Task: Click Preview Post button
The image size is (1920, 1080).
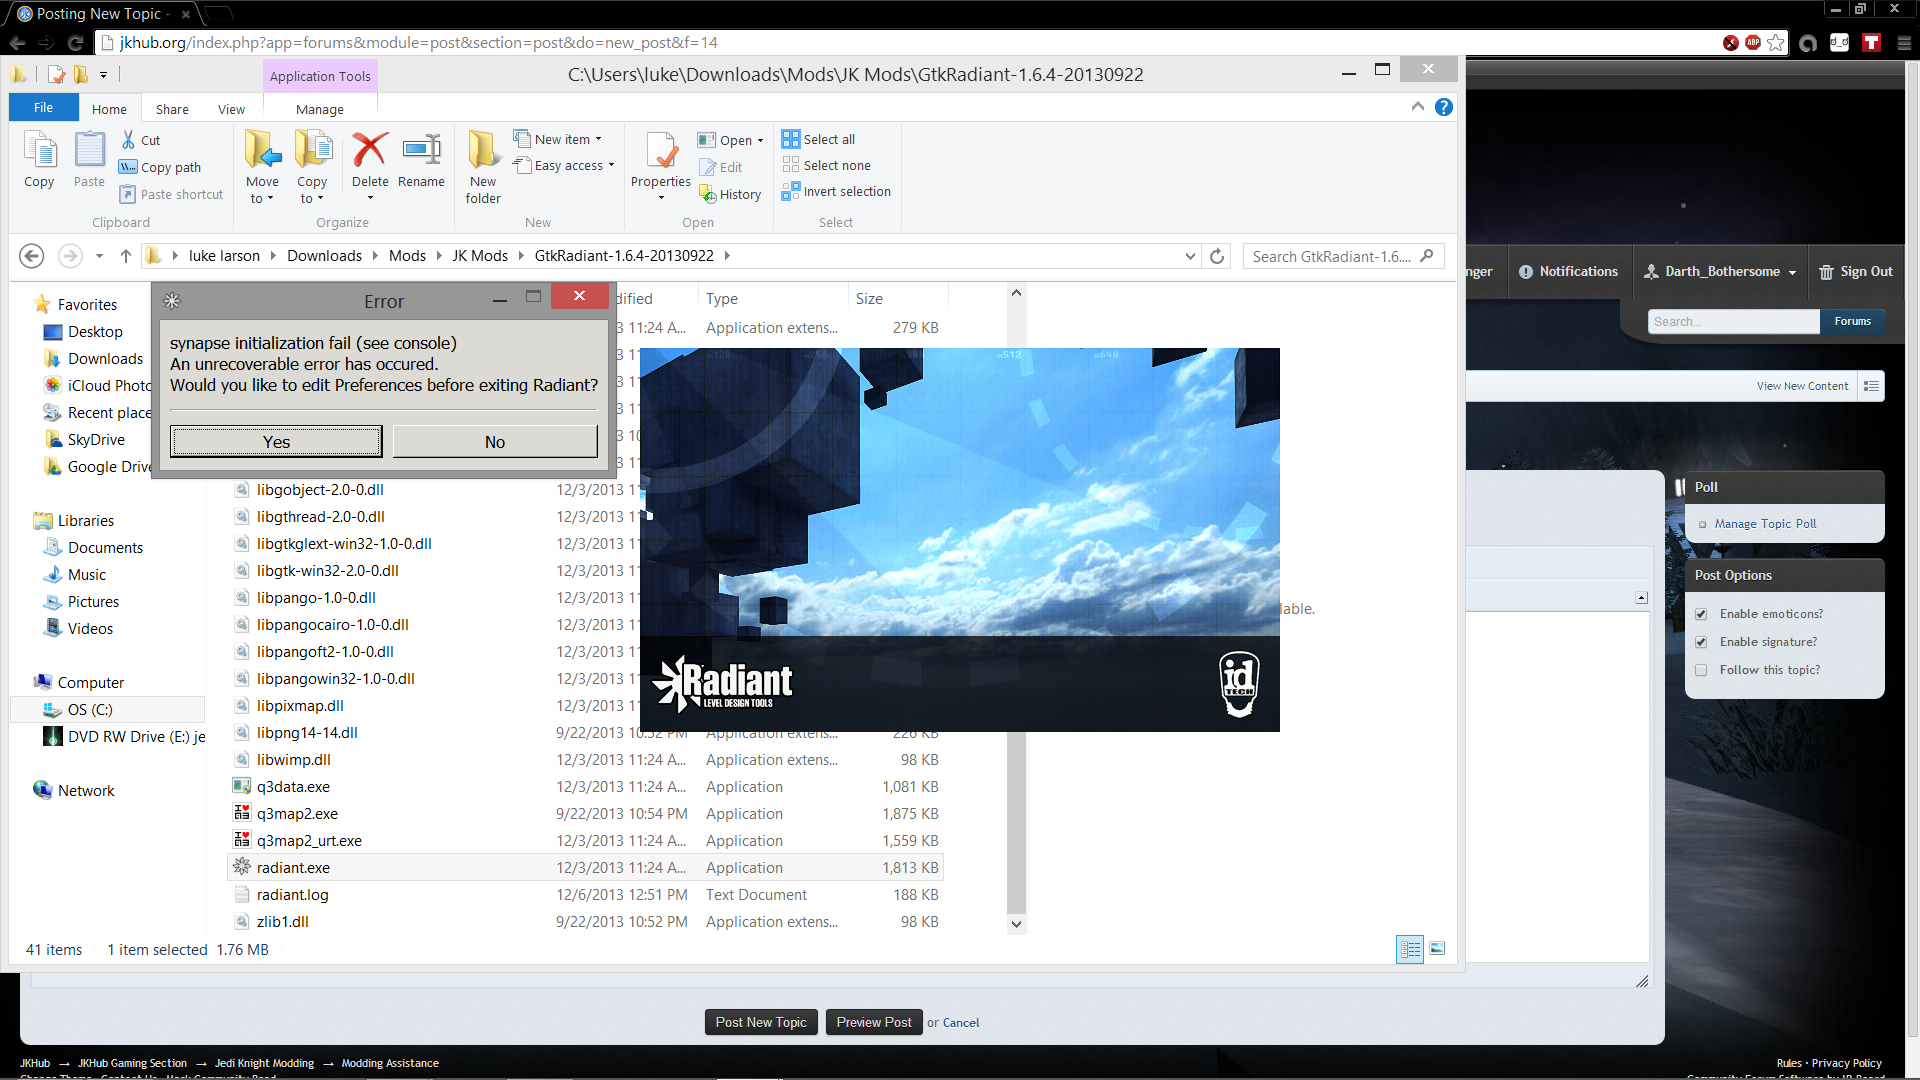Action: coord(874,1022)
